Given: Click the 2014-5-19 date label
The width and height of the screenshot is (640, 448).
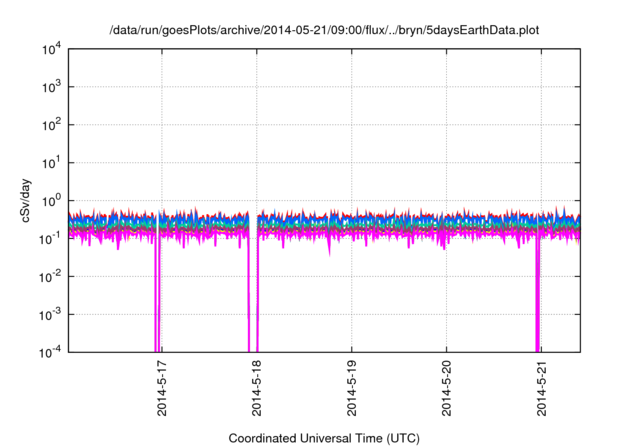Looking at the screenshot, I should (352, 388).
